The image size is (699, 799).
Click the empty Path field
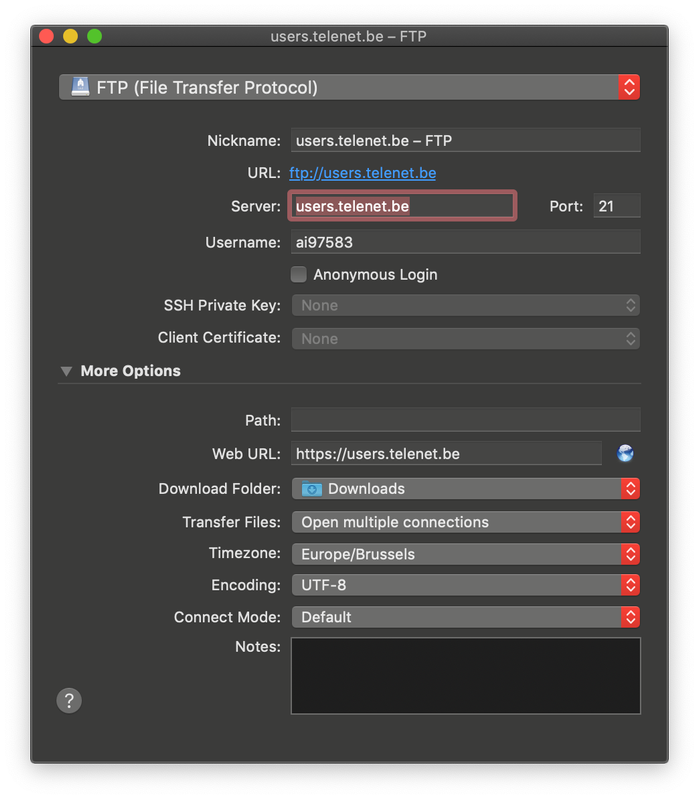(x=465, y=421)
